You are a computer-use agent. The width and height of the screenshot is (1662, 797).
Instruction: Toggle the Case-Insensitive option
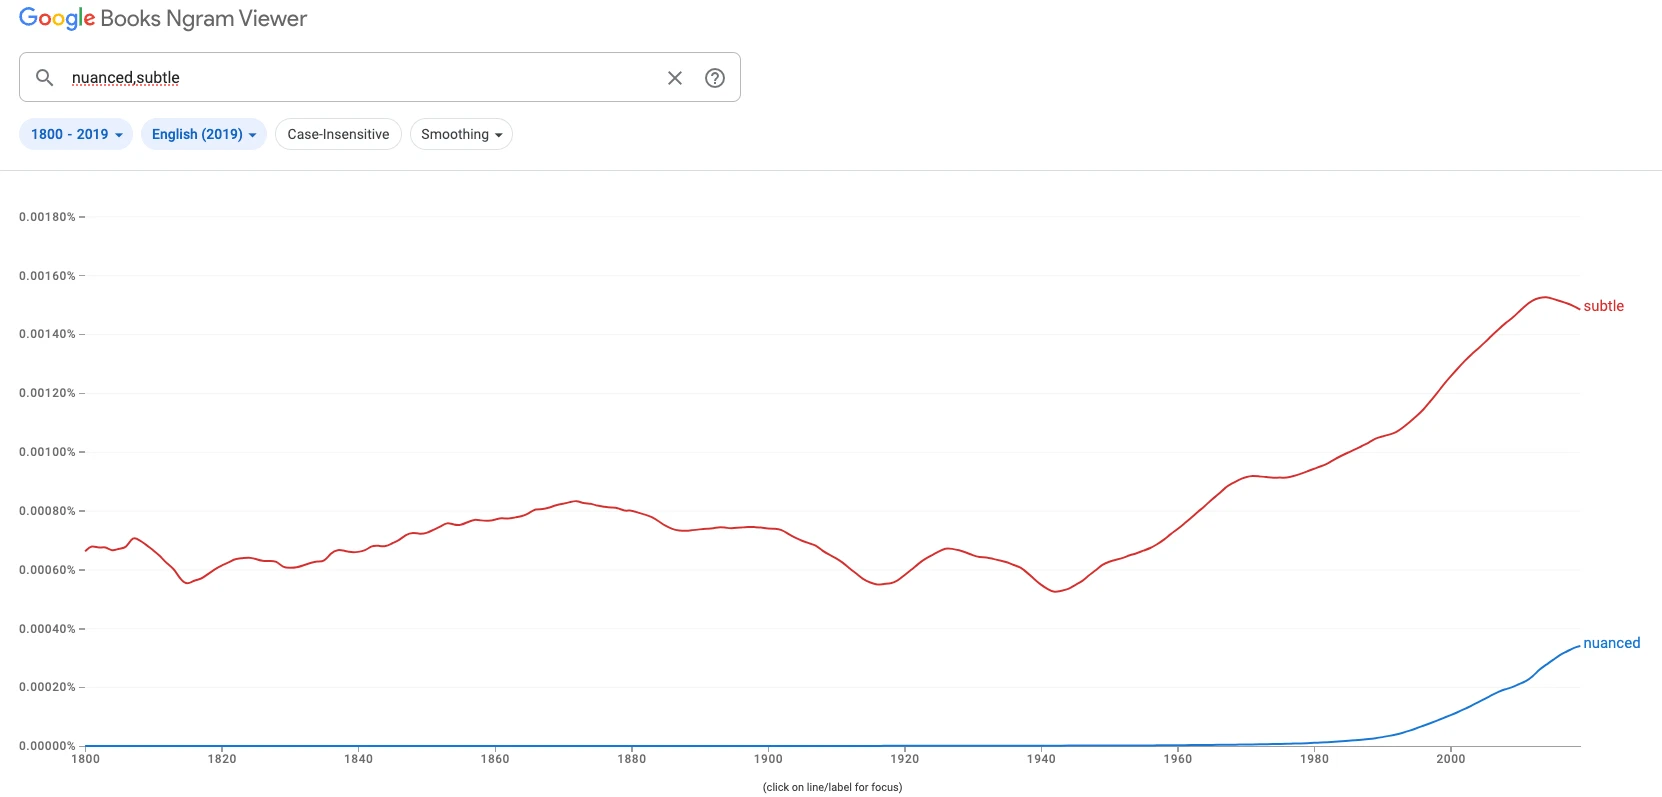(x=338, y=134)
